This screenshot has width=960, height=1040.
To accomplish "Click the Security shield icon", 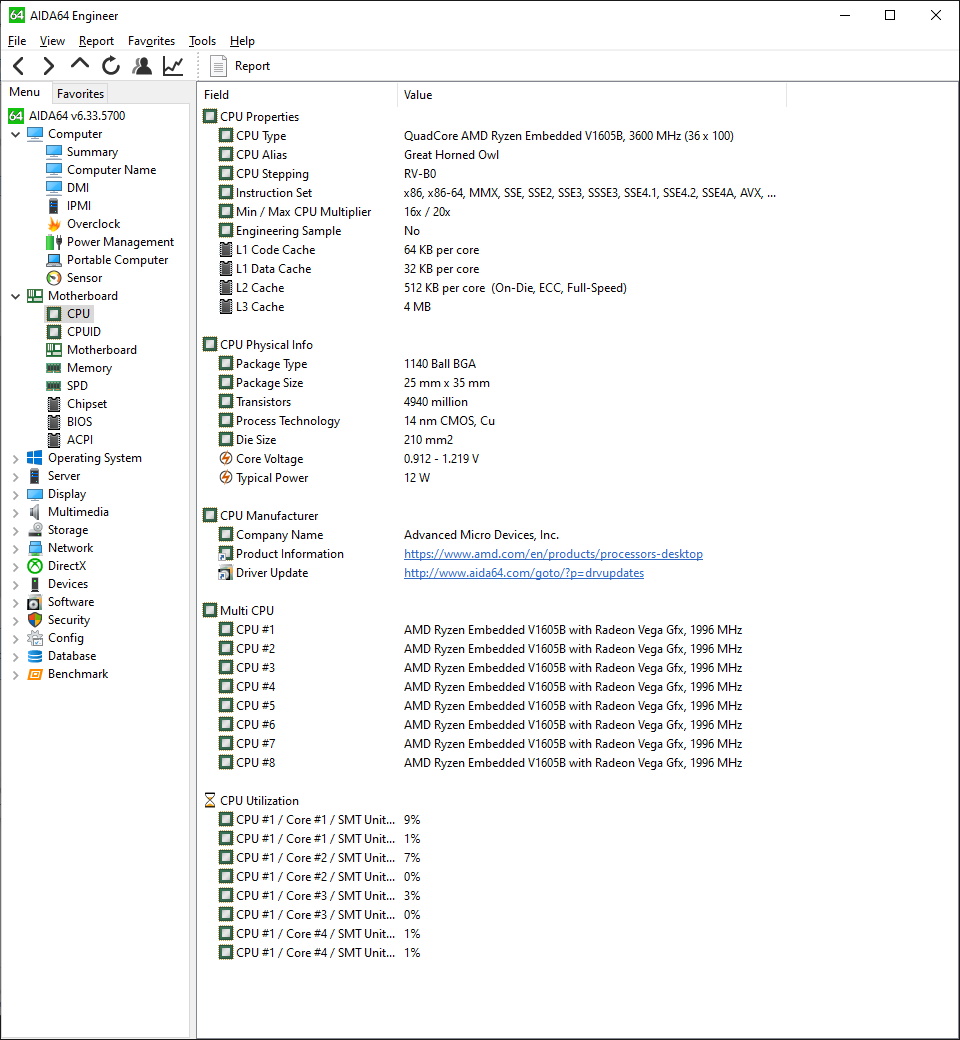I will [34, 619].
